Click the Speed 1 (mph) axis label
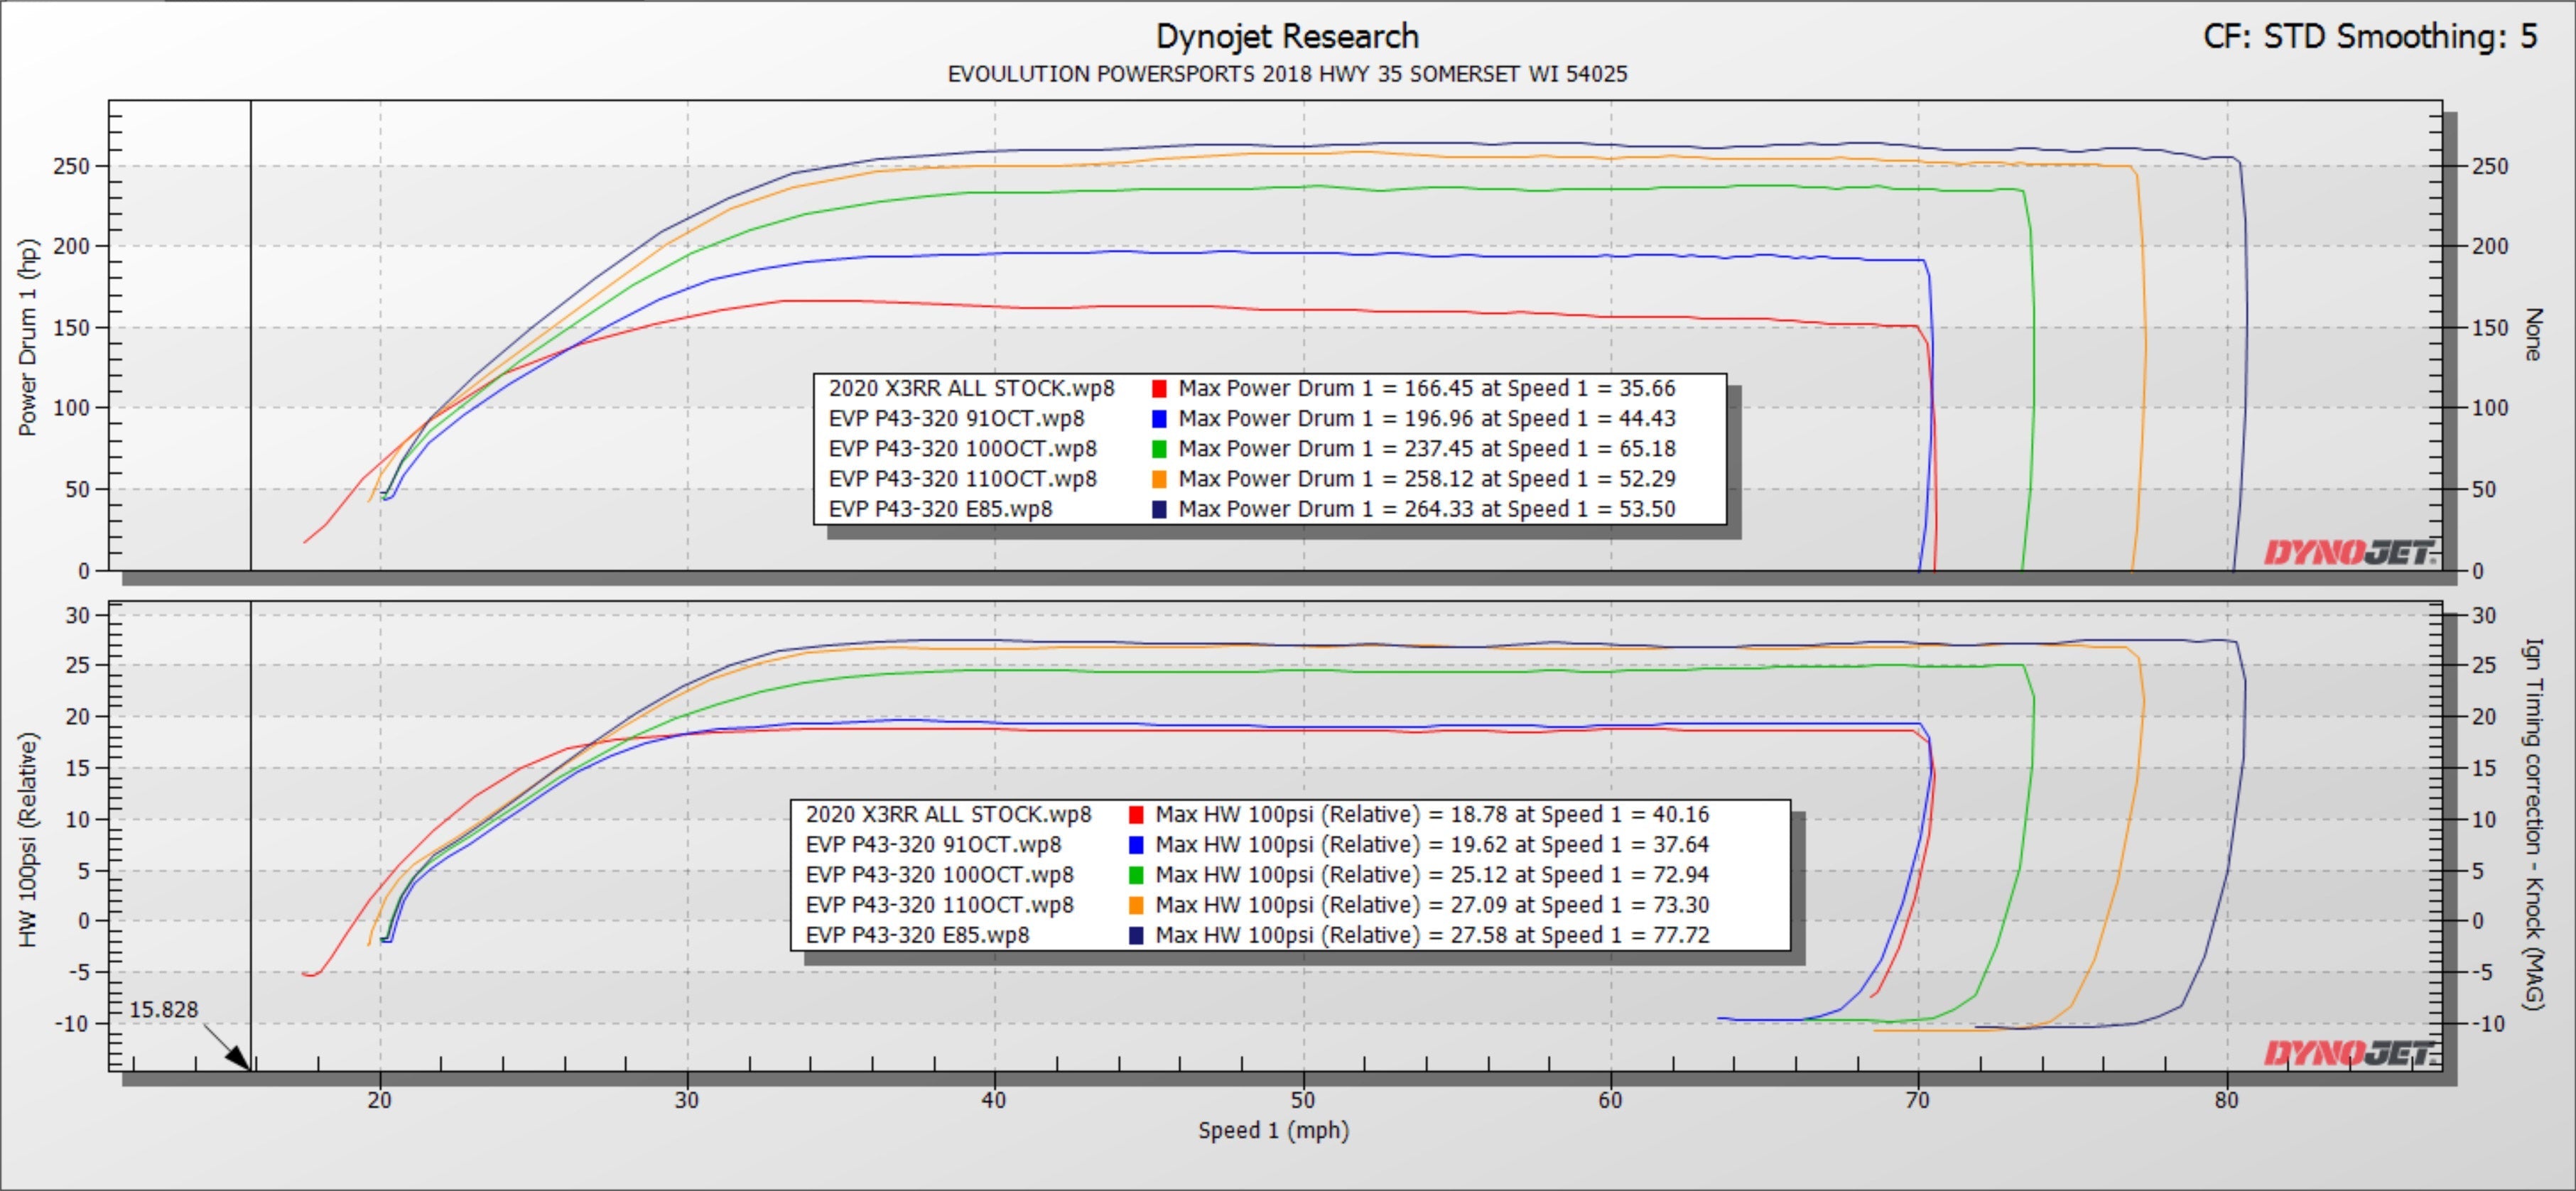Viewport: 2576px width, 1191px height. click(x=1273, y=1131)
